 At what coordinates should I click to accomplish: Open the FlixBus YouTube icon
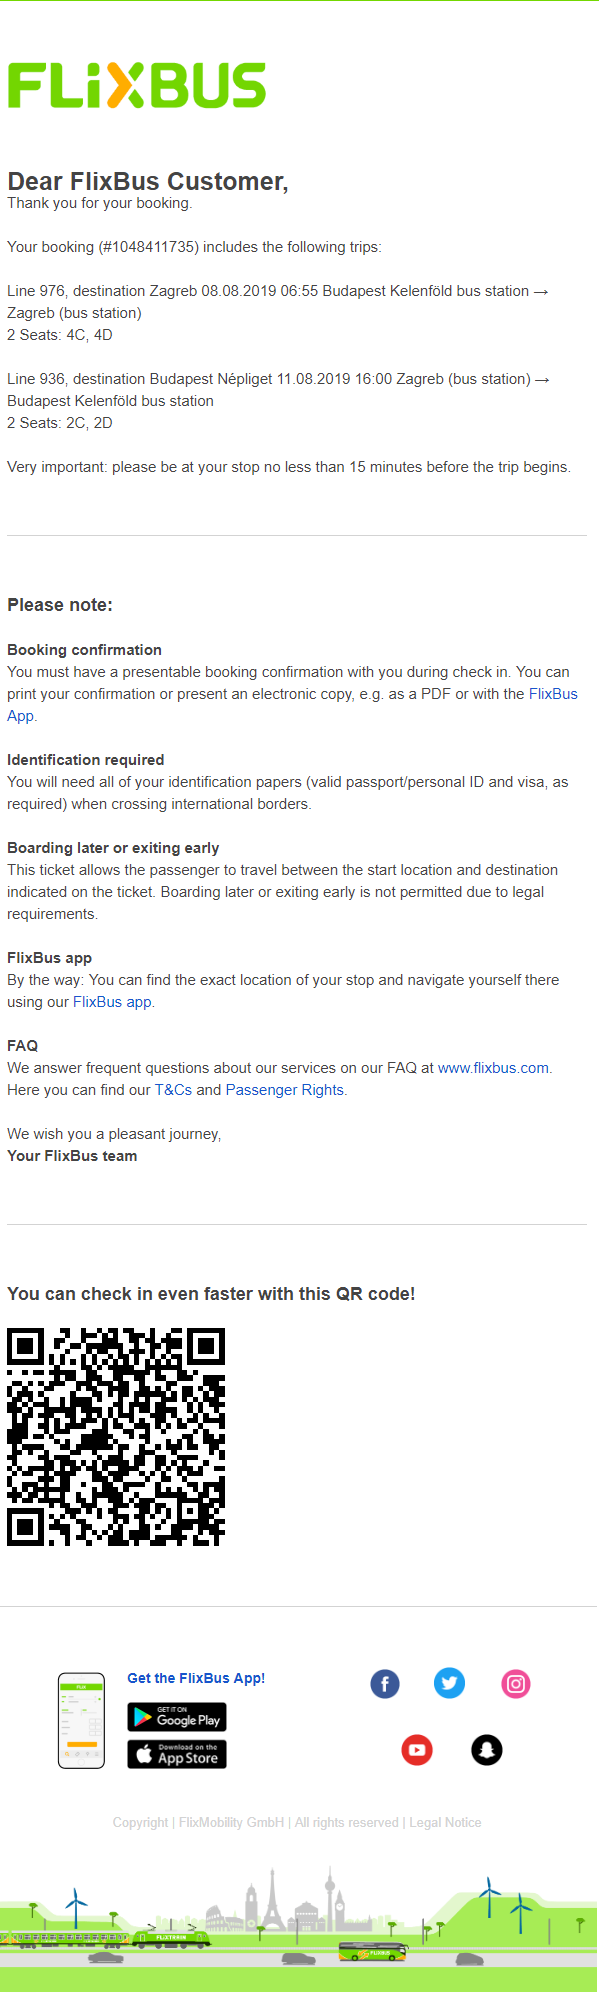417,1750
